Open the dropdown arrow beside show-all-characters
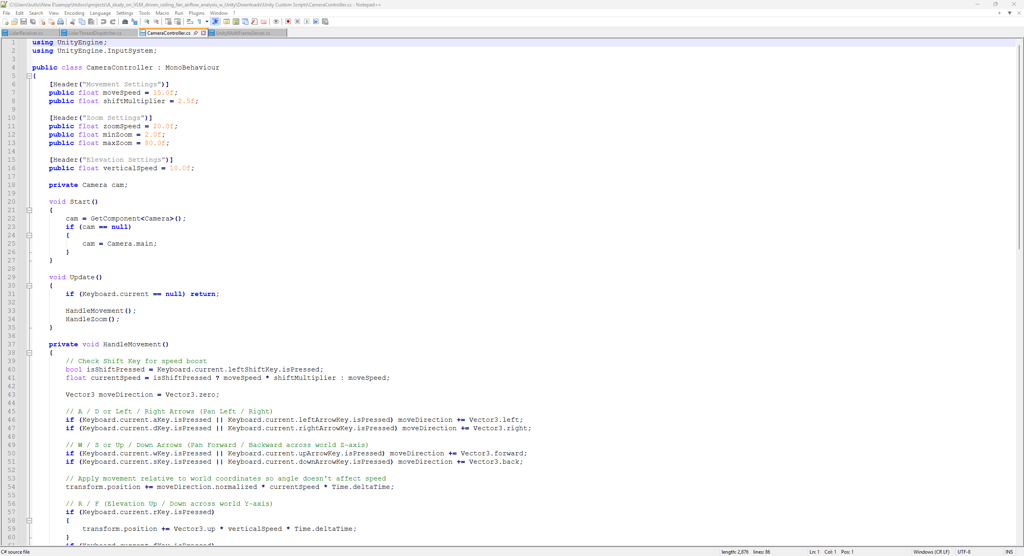1024x556 pixels. (x=207, y=22)
